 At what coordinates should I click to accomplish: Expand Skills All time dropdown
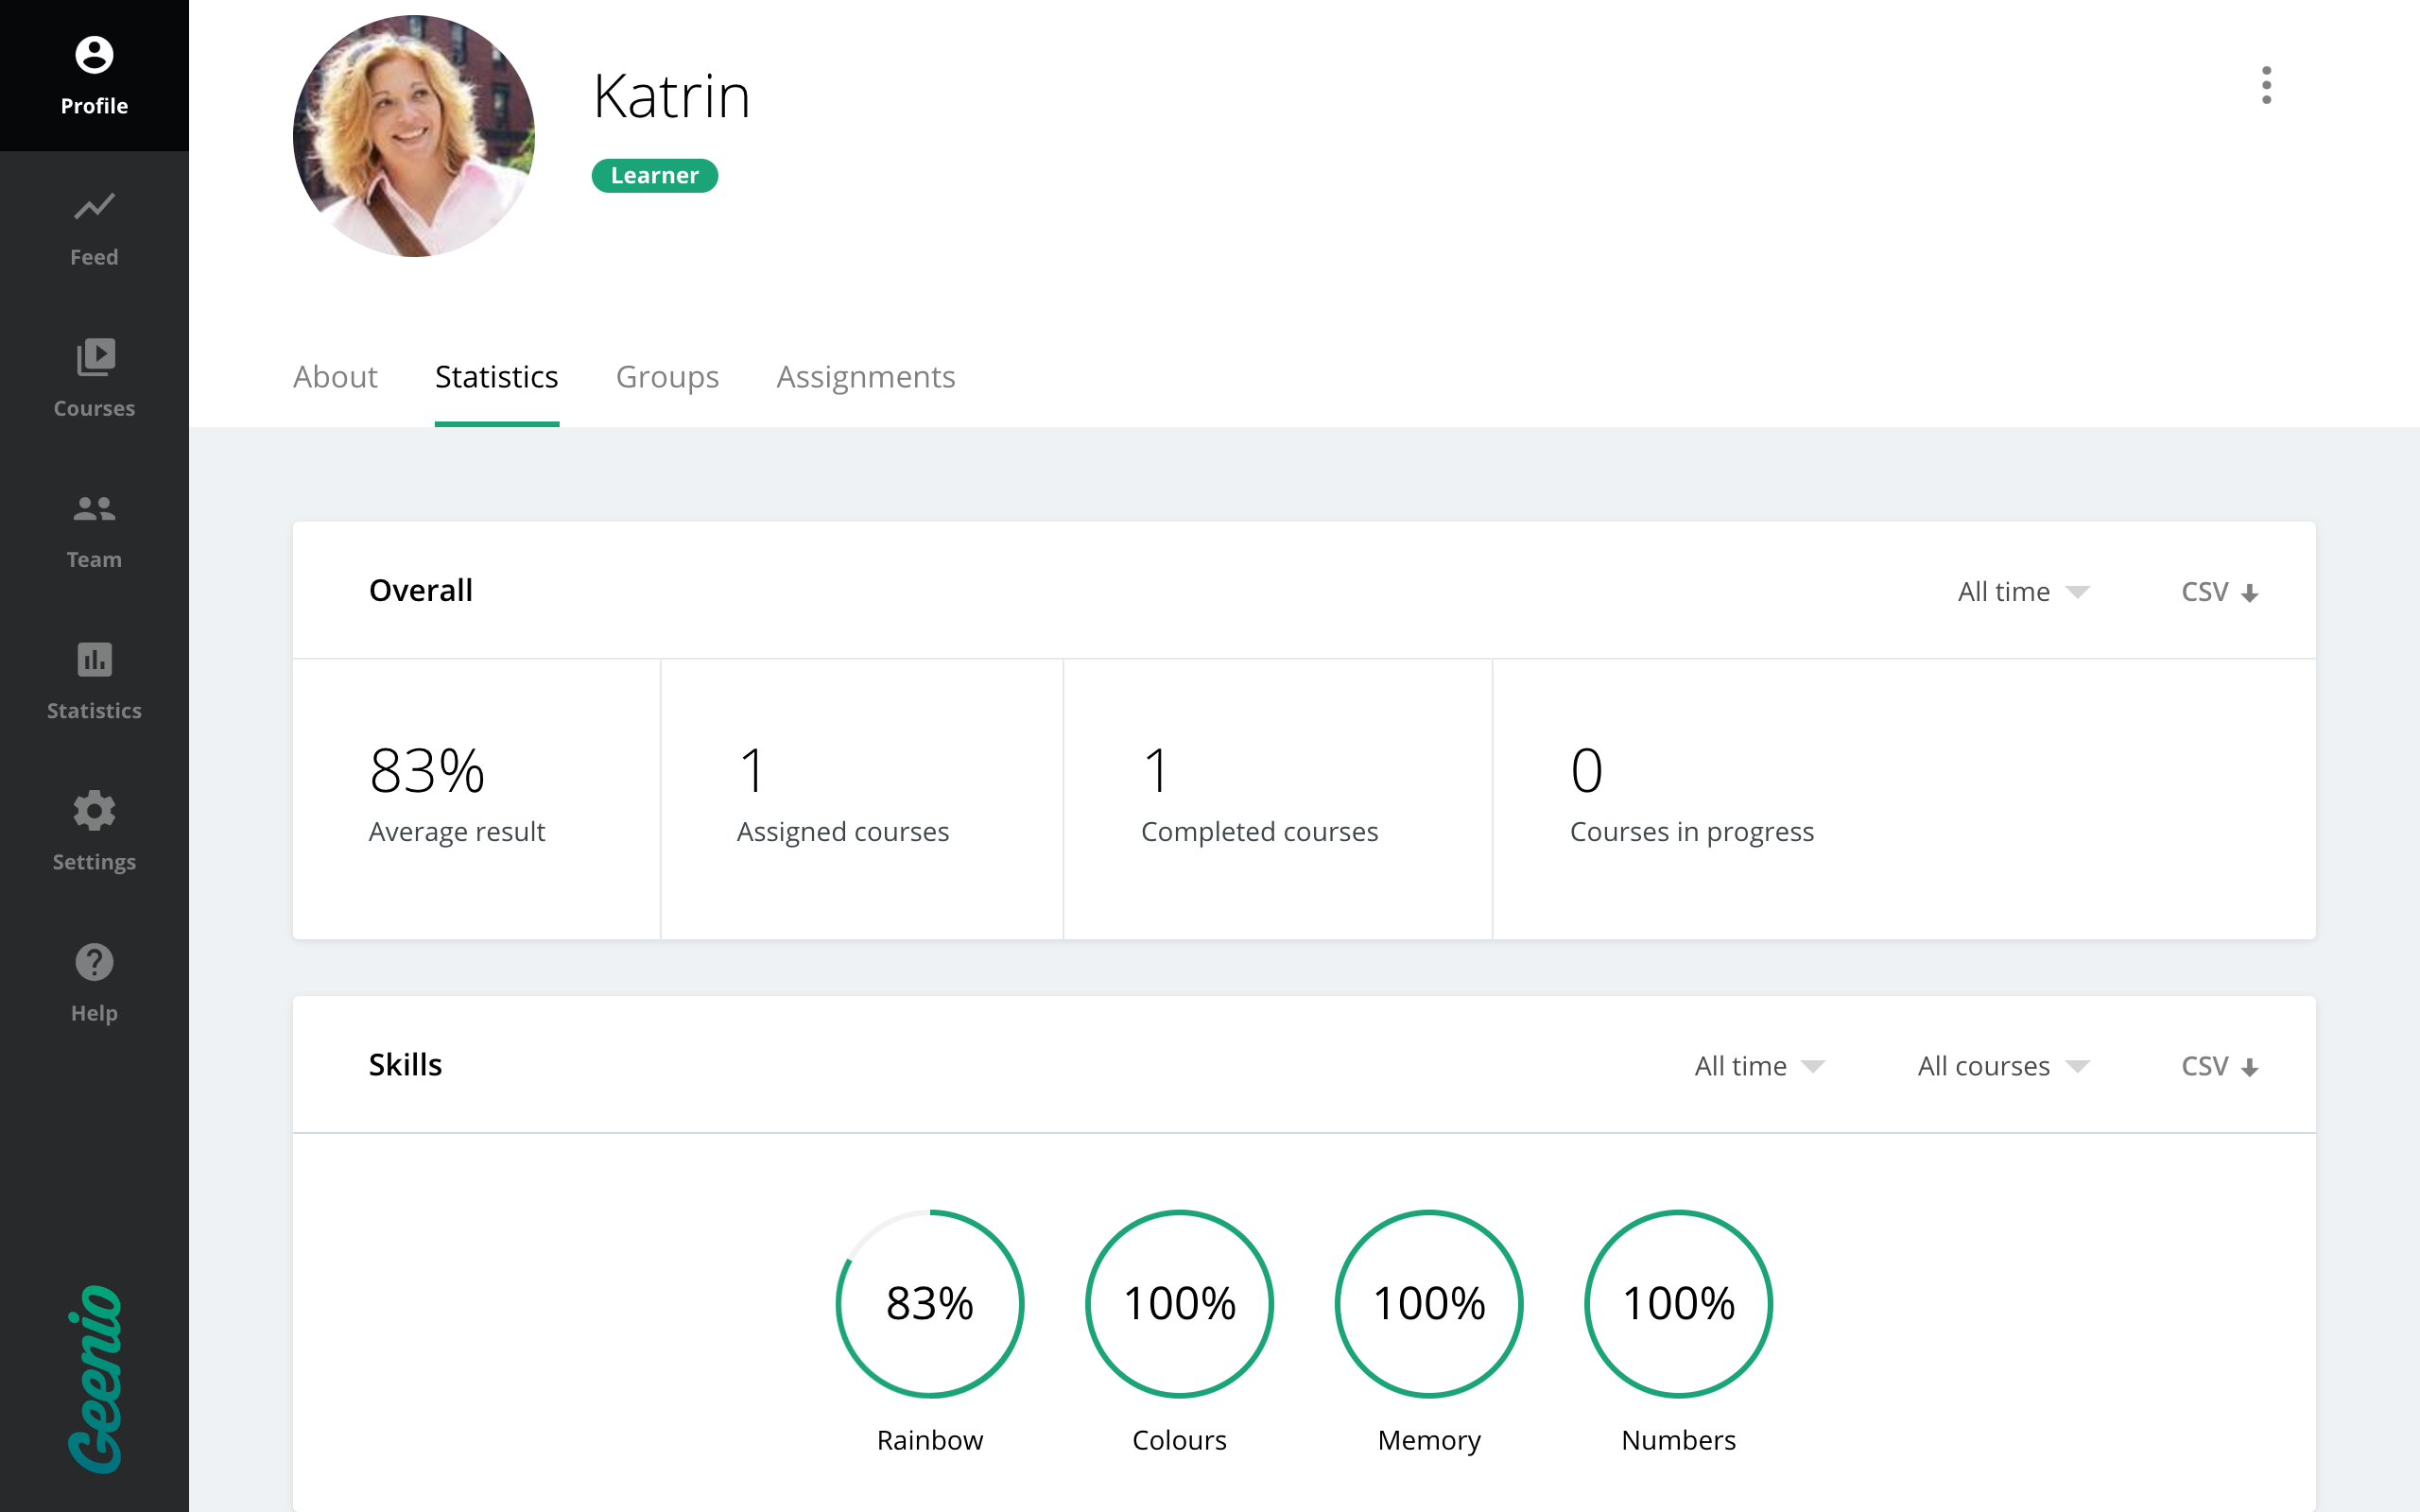click(x=1759, y=1066)
